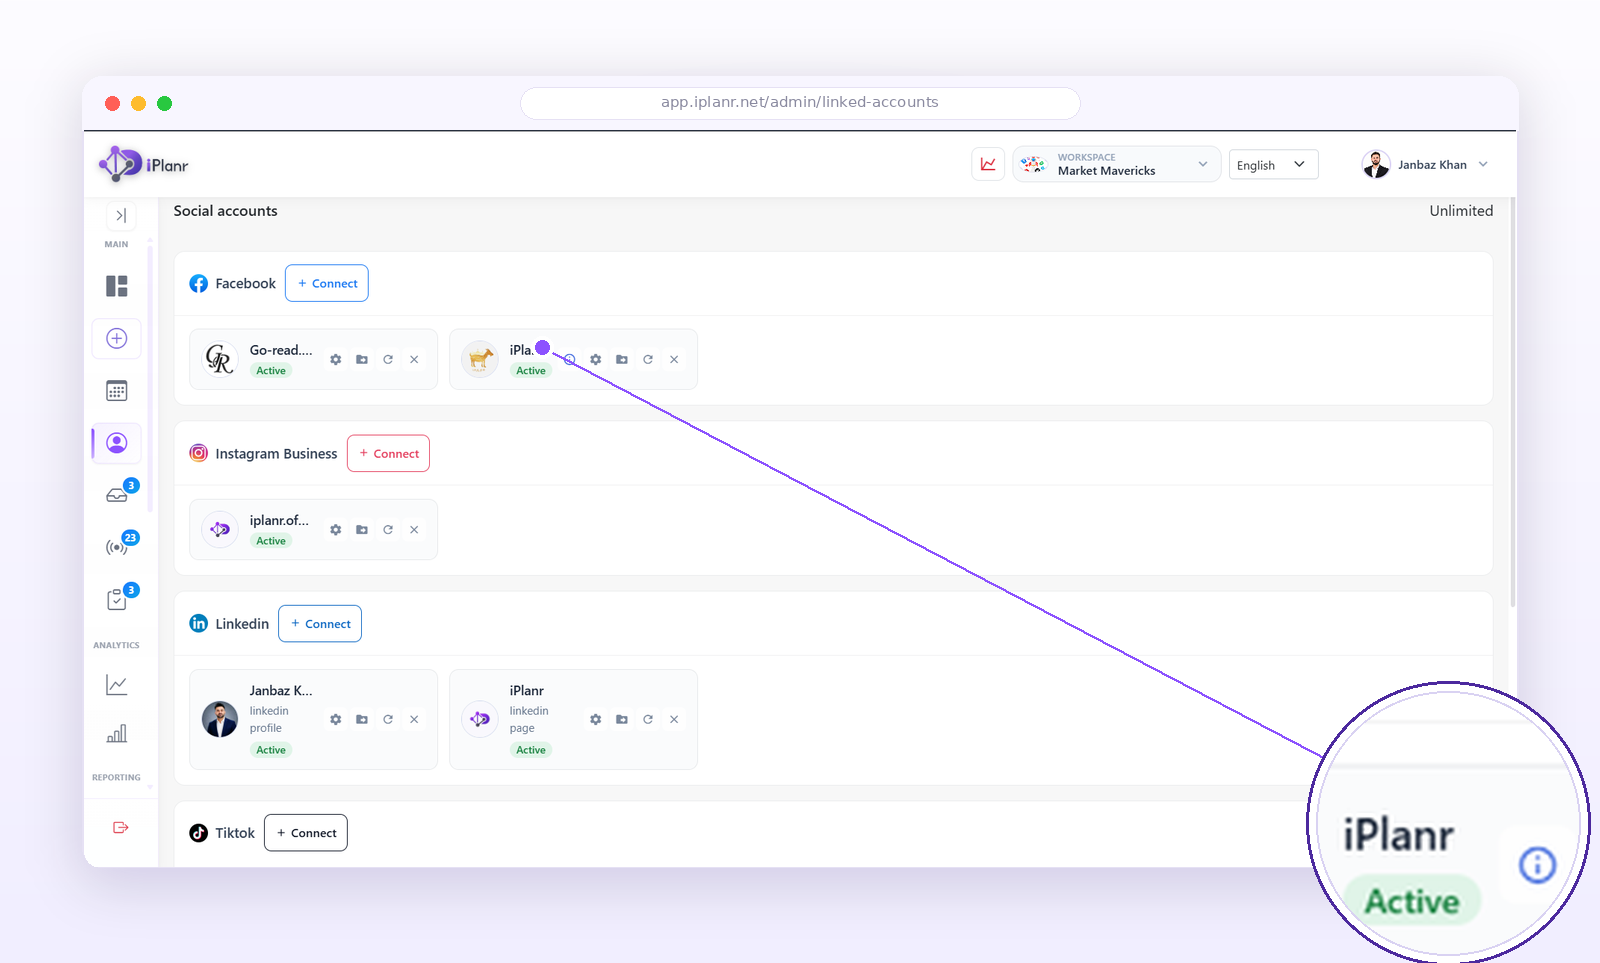Open the inbox icon with badge 3
This screenshot has height=963, width=1600.
pos(117,495)
